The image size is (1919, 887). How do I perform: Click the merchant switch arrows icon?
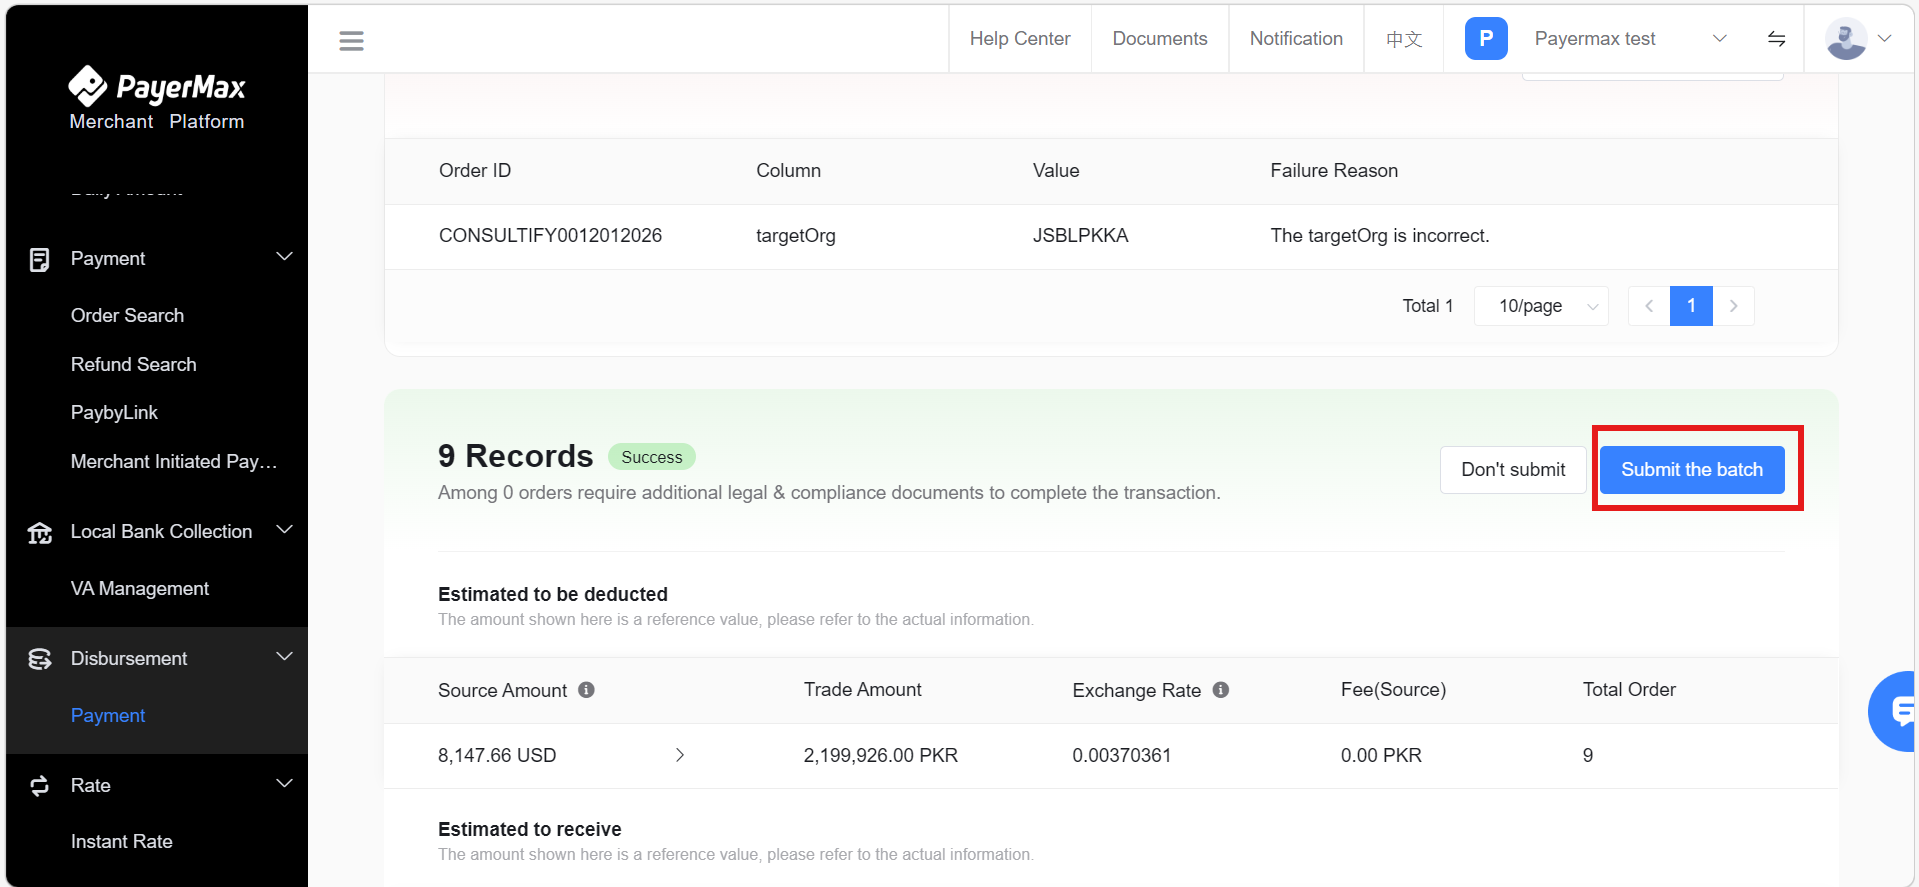[1776, 39]
